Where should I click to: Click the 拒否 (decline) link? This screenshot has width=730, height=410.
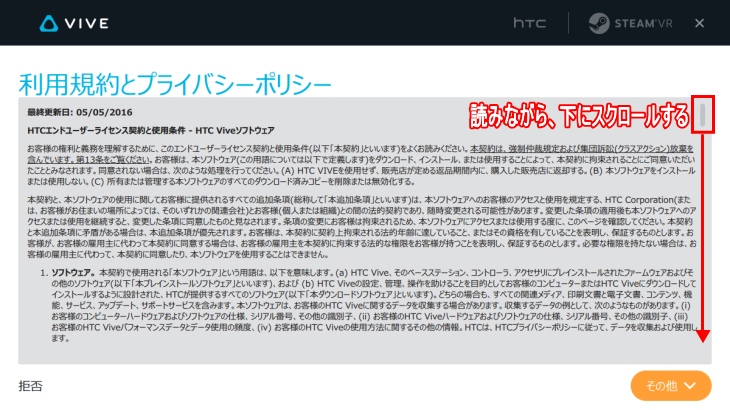30,386
